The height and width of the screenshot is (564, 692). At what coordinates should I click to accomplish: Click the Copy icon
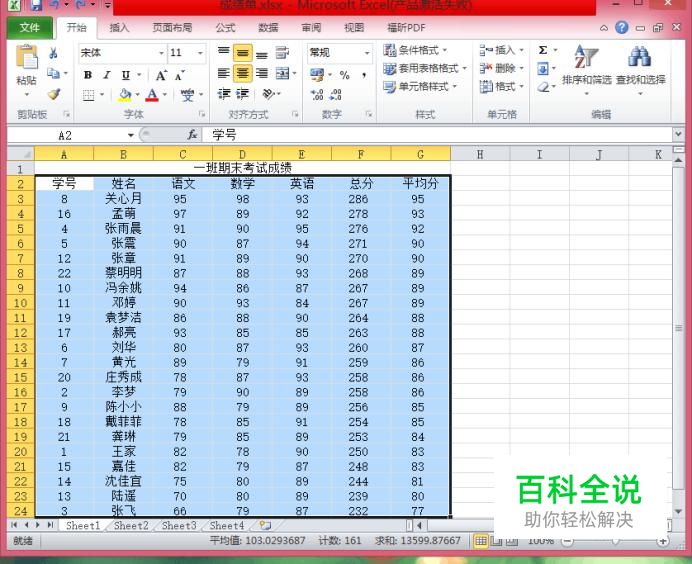pos(53,73)
